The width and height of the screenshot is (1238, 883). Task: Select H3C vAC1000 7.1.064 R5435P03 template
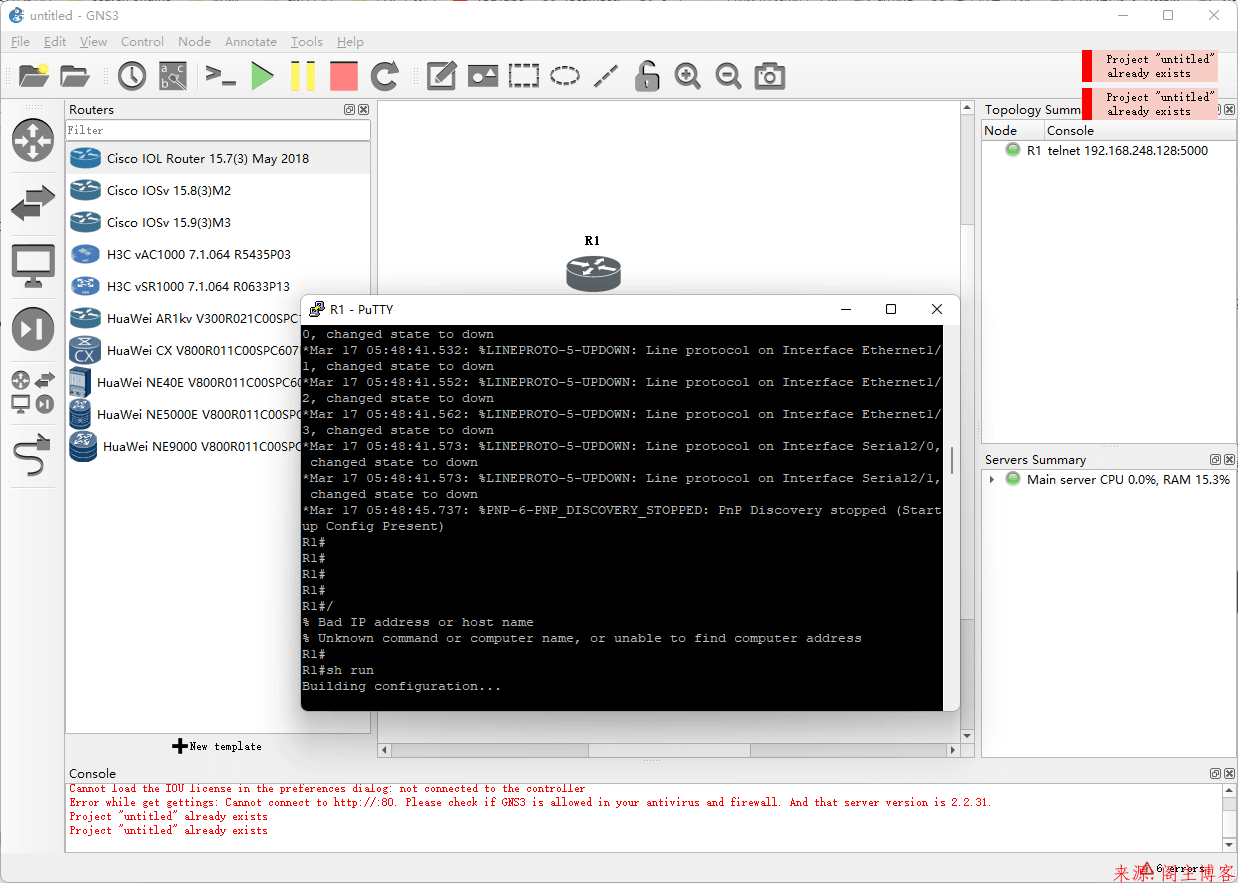coord(218,254)
